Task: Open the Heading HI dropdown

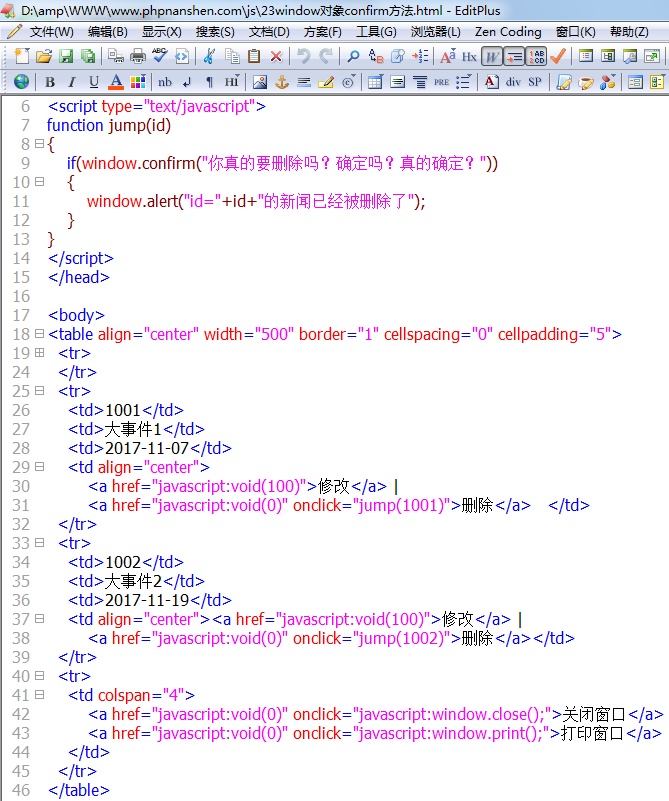Action: (x=231, y=82)
